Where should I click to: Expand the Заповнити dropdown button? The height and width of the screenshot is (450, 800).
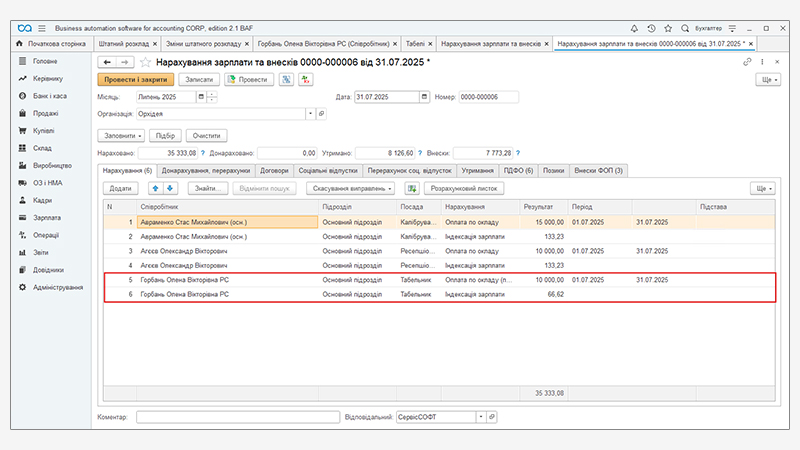click(x=121, y=135)
